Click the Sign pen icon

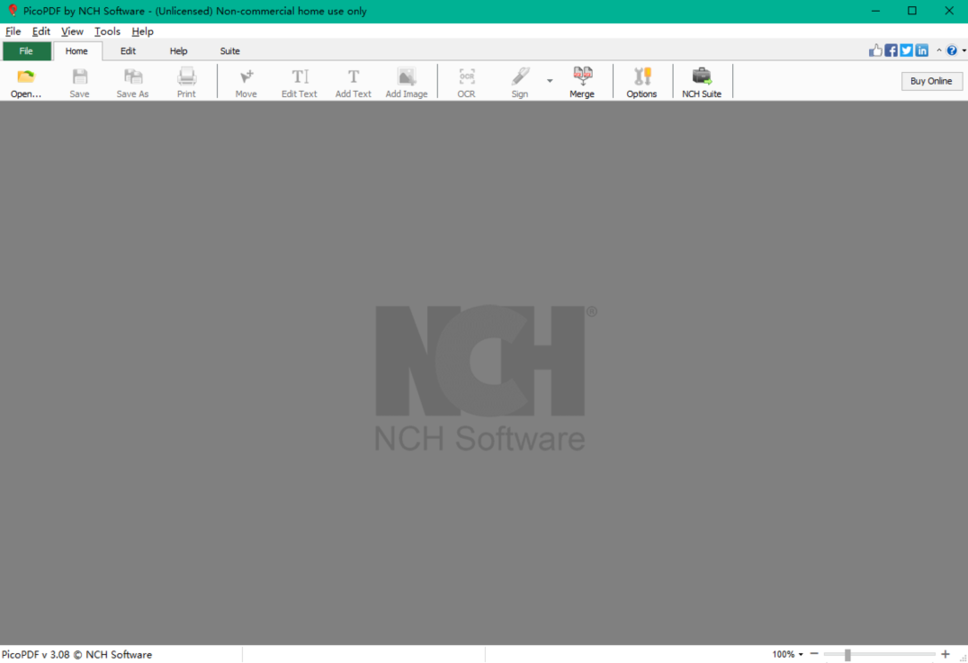click(x=520, y=77)
